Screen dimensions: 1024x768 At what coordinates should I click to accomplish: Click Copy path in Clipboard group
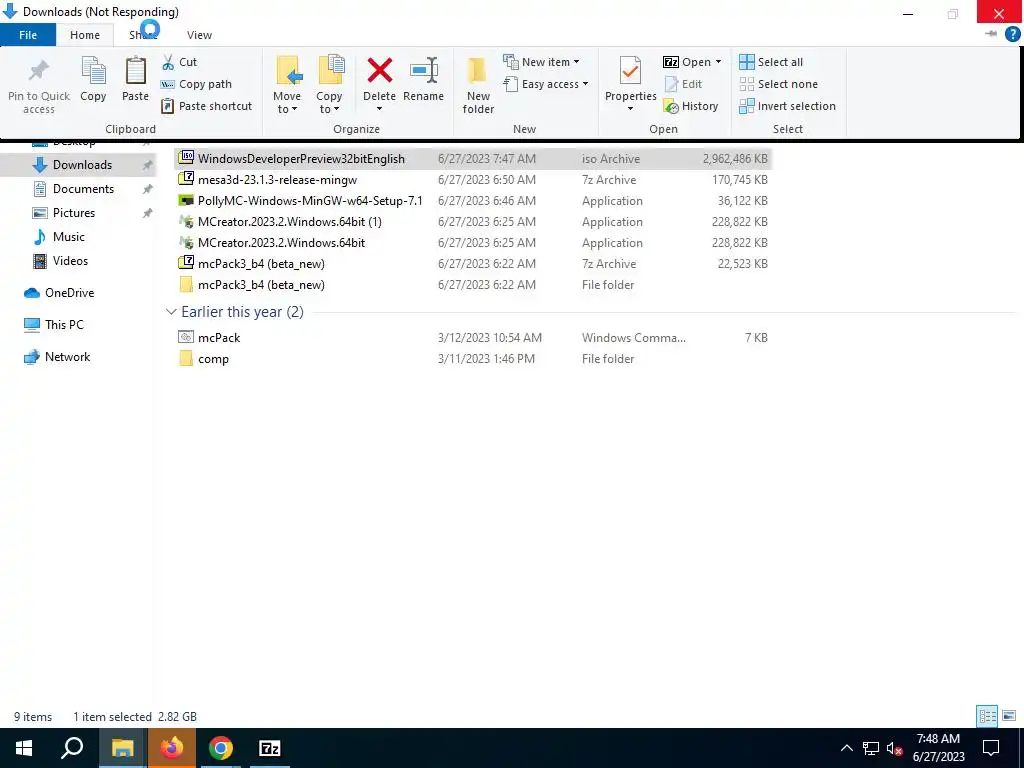(197, 84)
